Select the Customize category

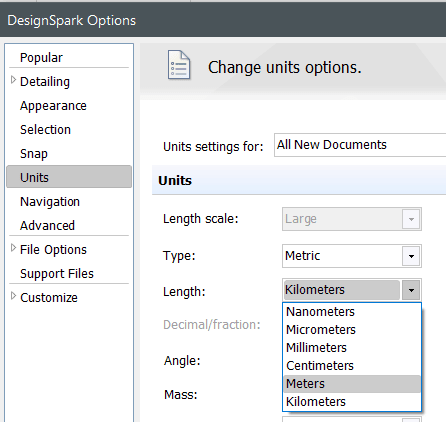click(49, 298)
